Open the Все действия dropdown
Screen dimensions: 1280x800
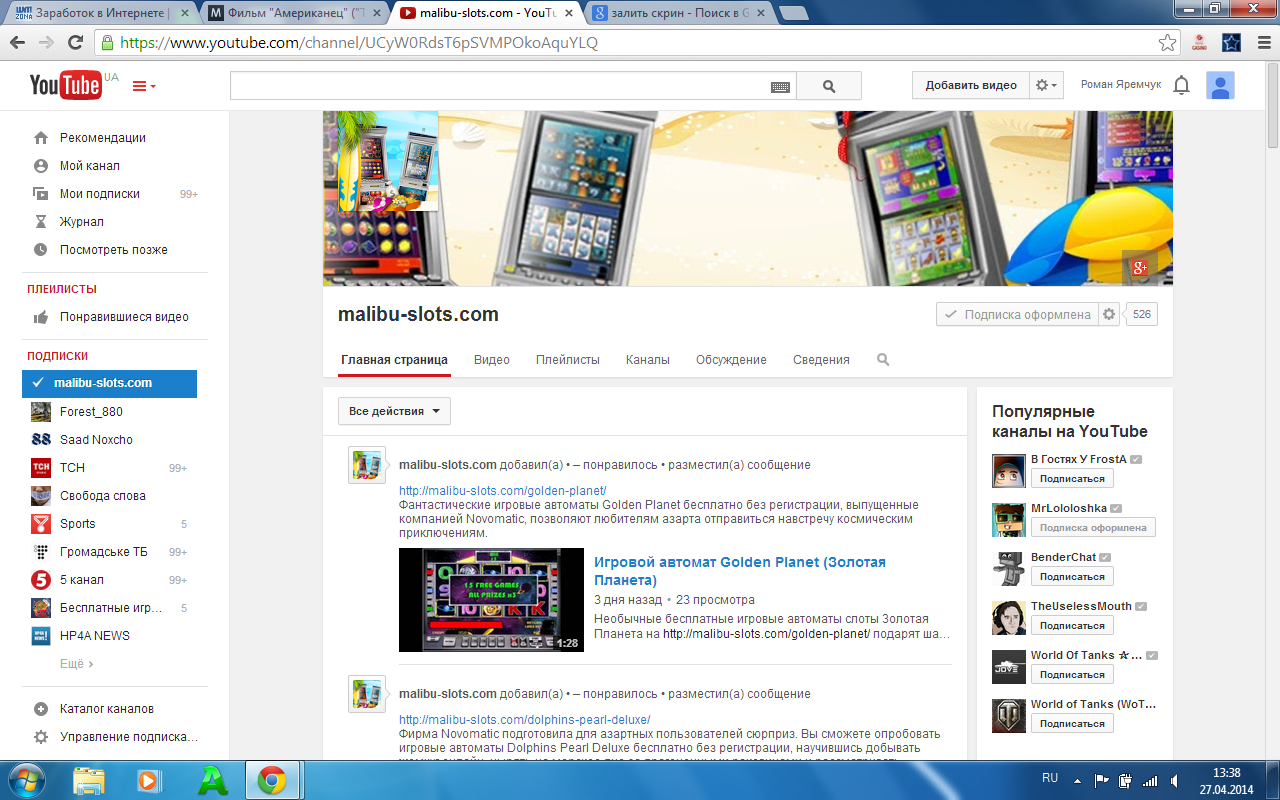394,411
